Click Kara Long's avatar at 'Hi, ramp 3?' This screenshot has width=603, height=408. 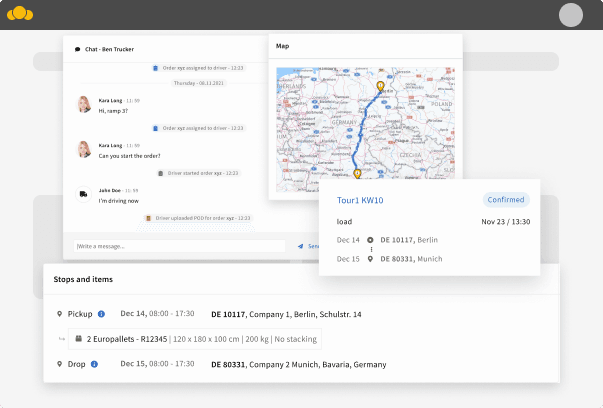click(x=83, y=104)
